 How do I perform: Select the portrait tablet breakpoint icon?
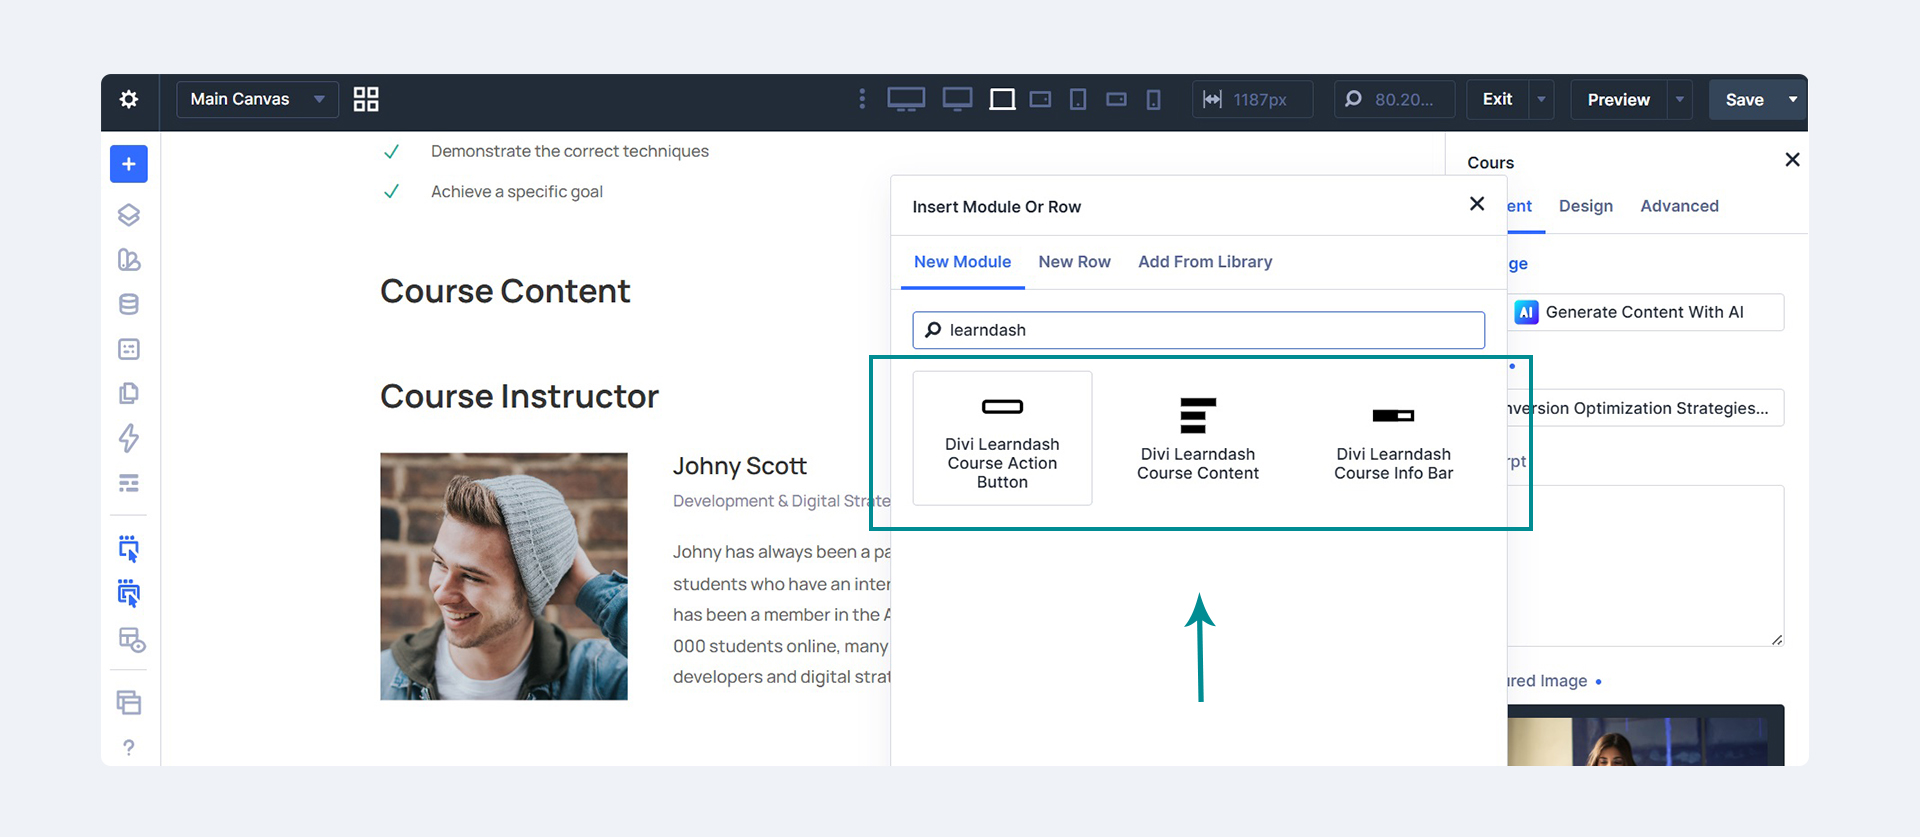coord(1078,99)
